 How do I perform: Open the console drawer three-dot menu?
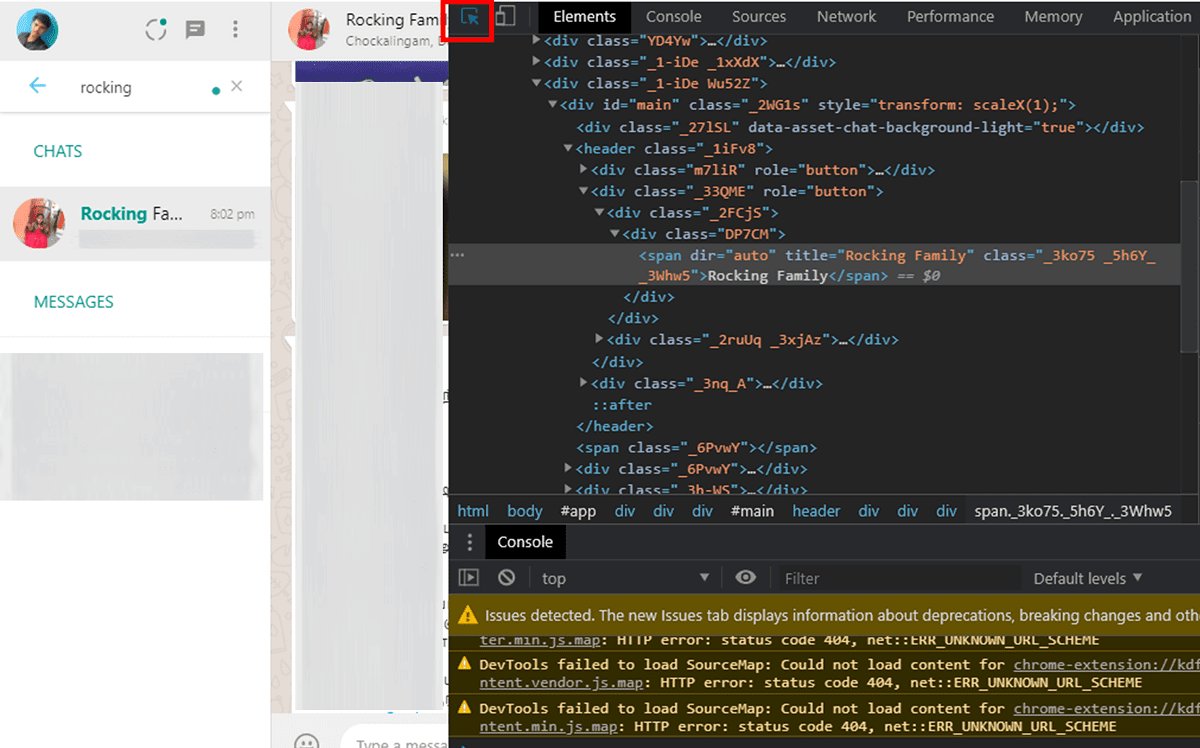click(x=470, y=542)
